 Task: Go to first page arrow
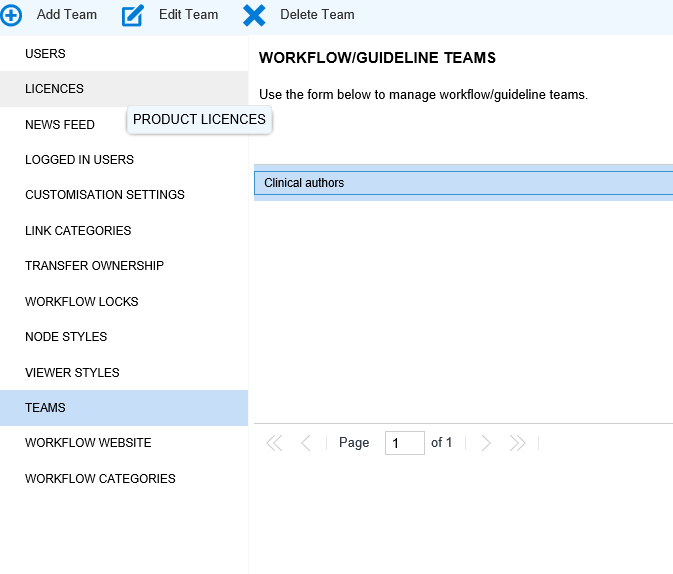274,443
